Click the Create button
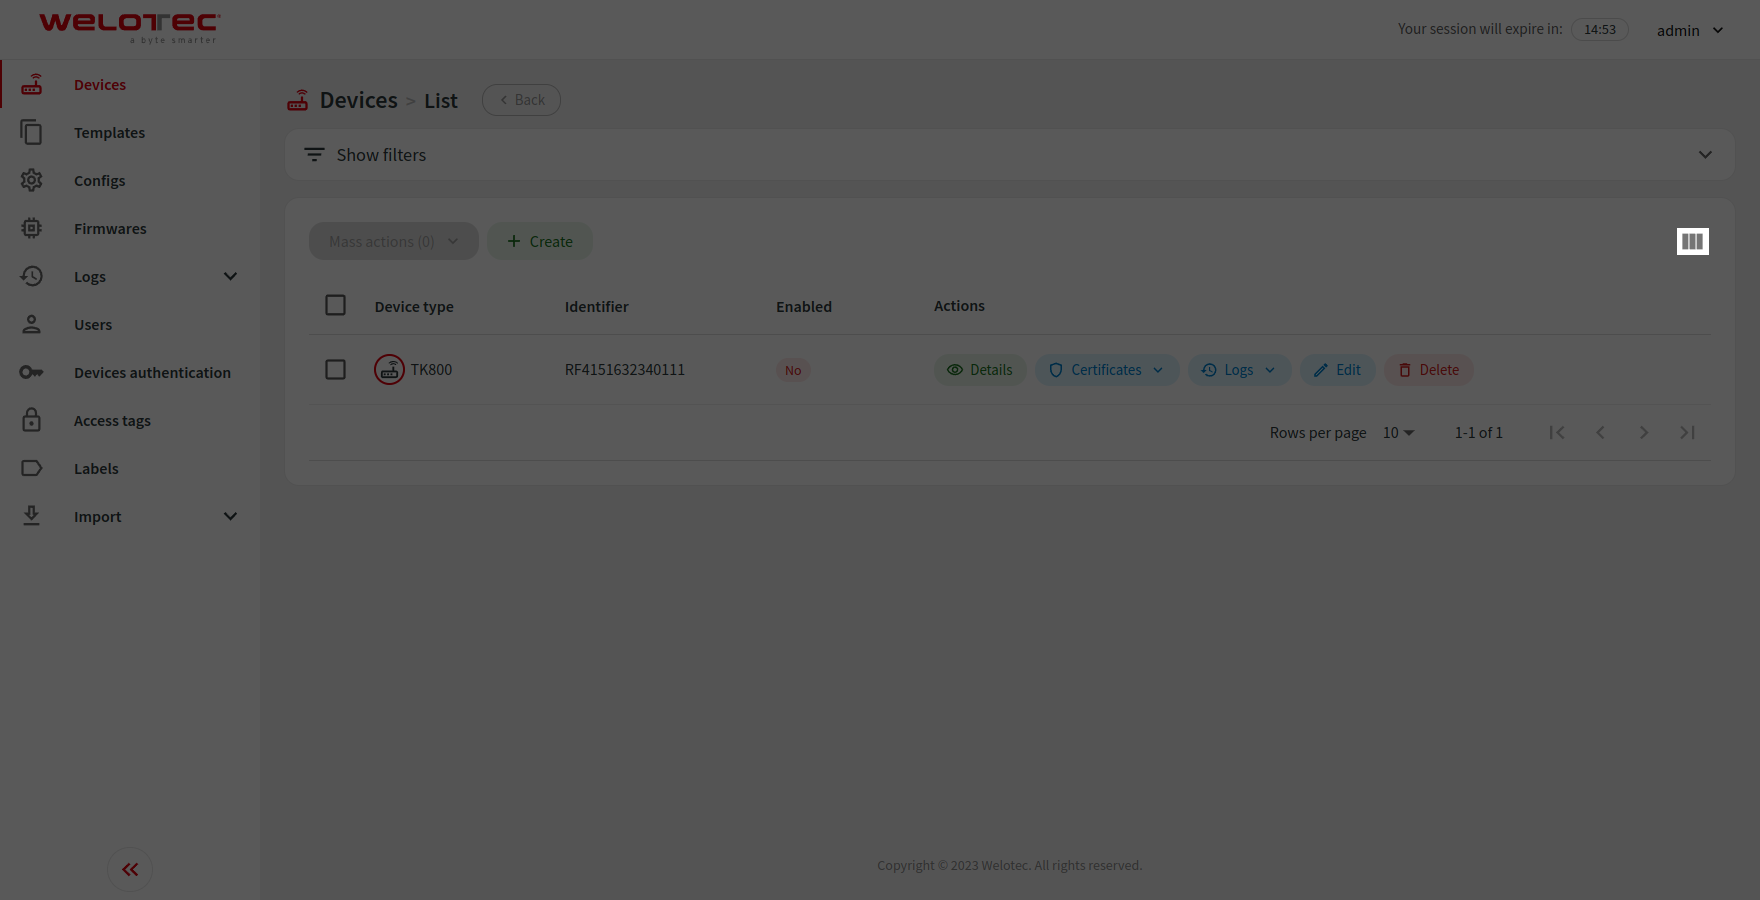The width and height of the screenshot is (1760, 900). [x=540, y=241]
